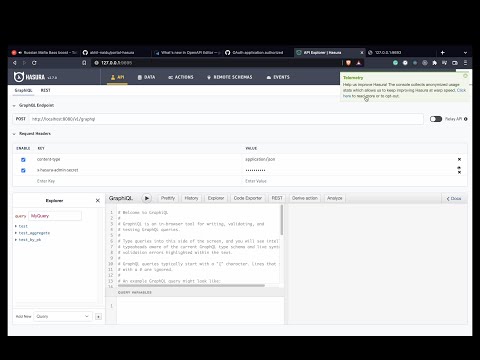
Task: Open the REMOTE SCHEMAS tab
Action: pos(230,77)
